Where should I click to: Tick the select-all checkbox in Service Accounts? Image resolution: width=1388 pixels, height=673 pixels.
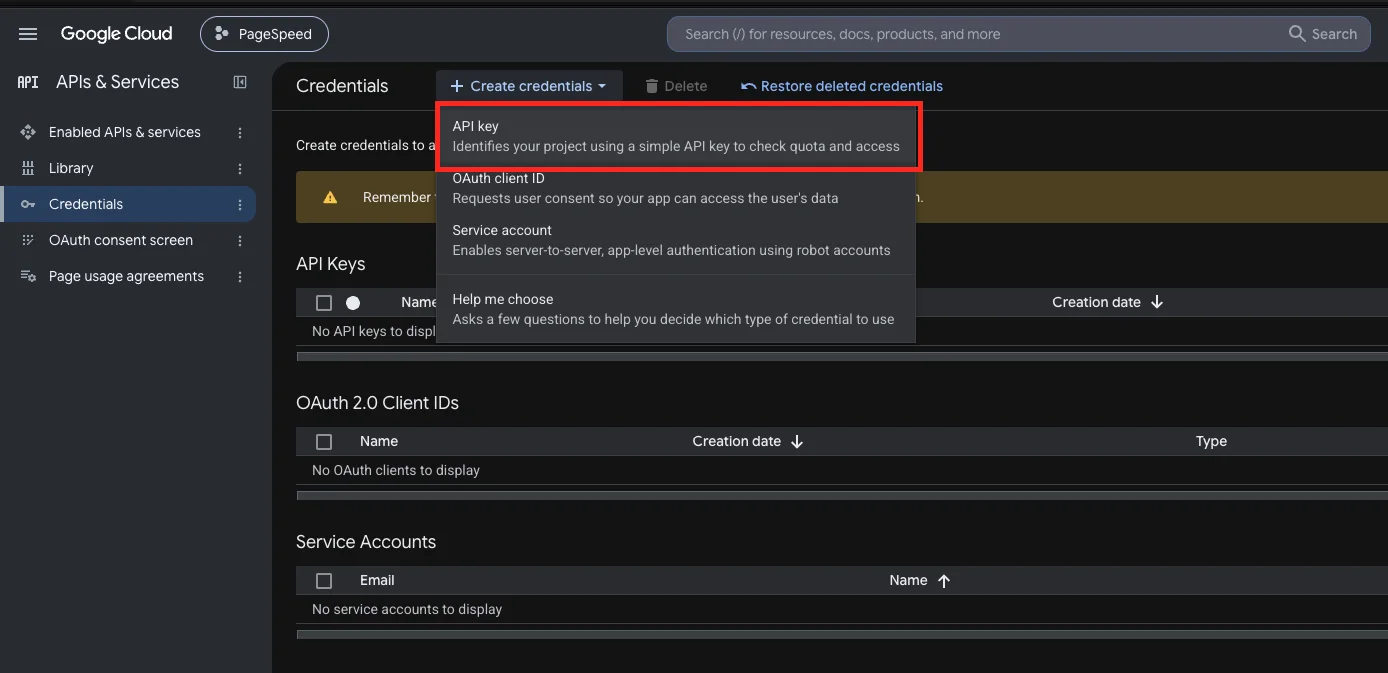pyautogui.click(x=324, y=580)
